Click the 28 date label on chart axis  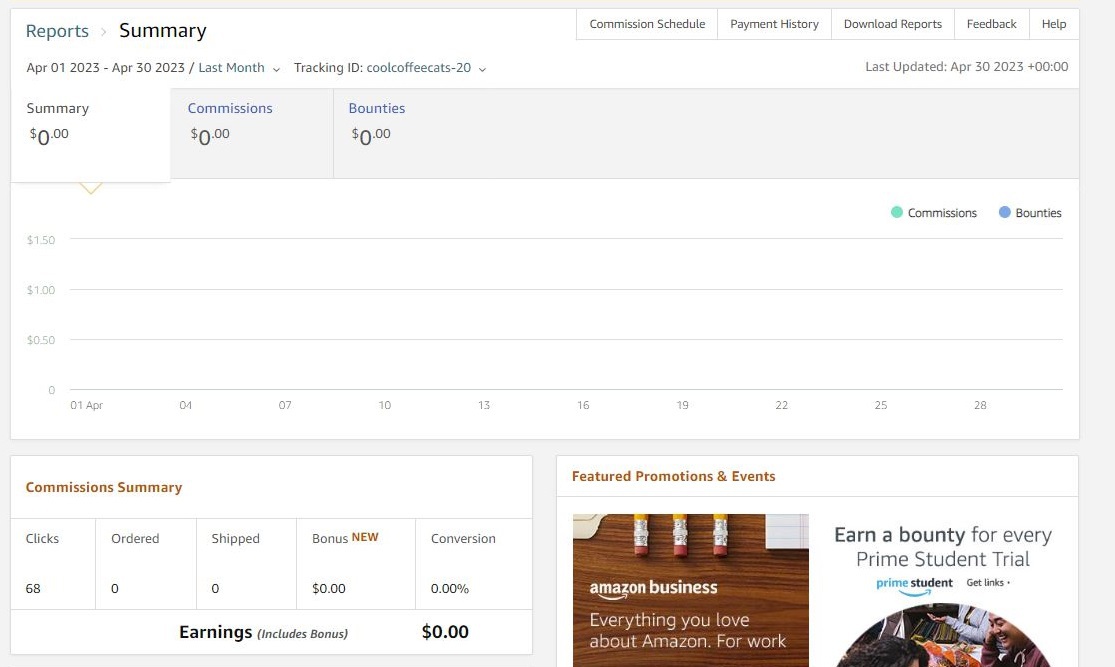point(980,405)
